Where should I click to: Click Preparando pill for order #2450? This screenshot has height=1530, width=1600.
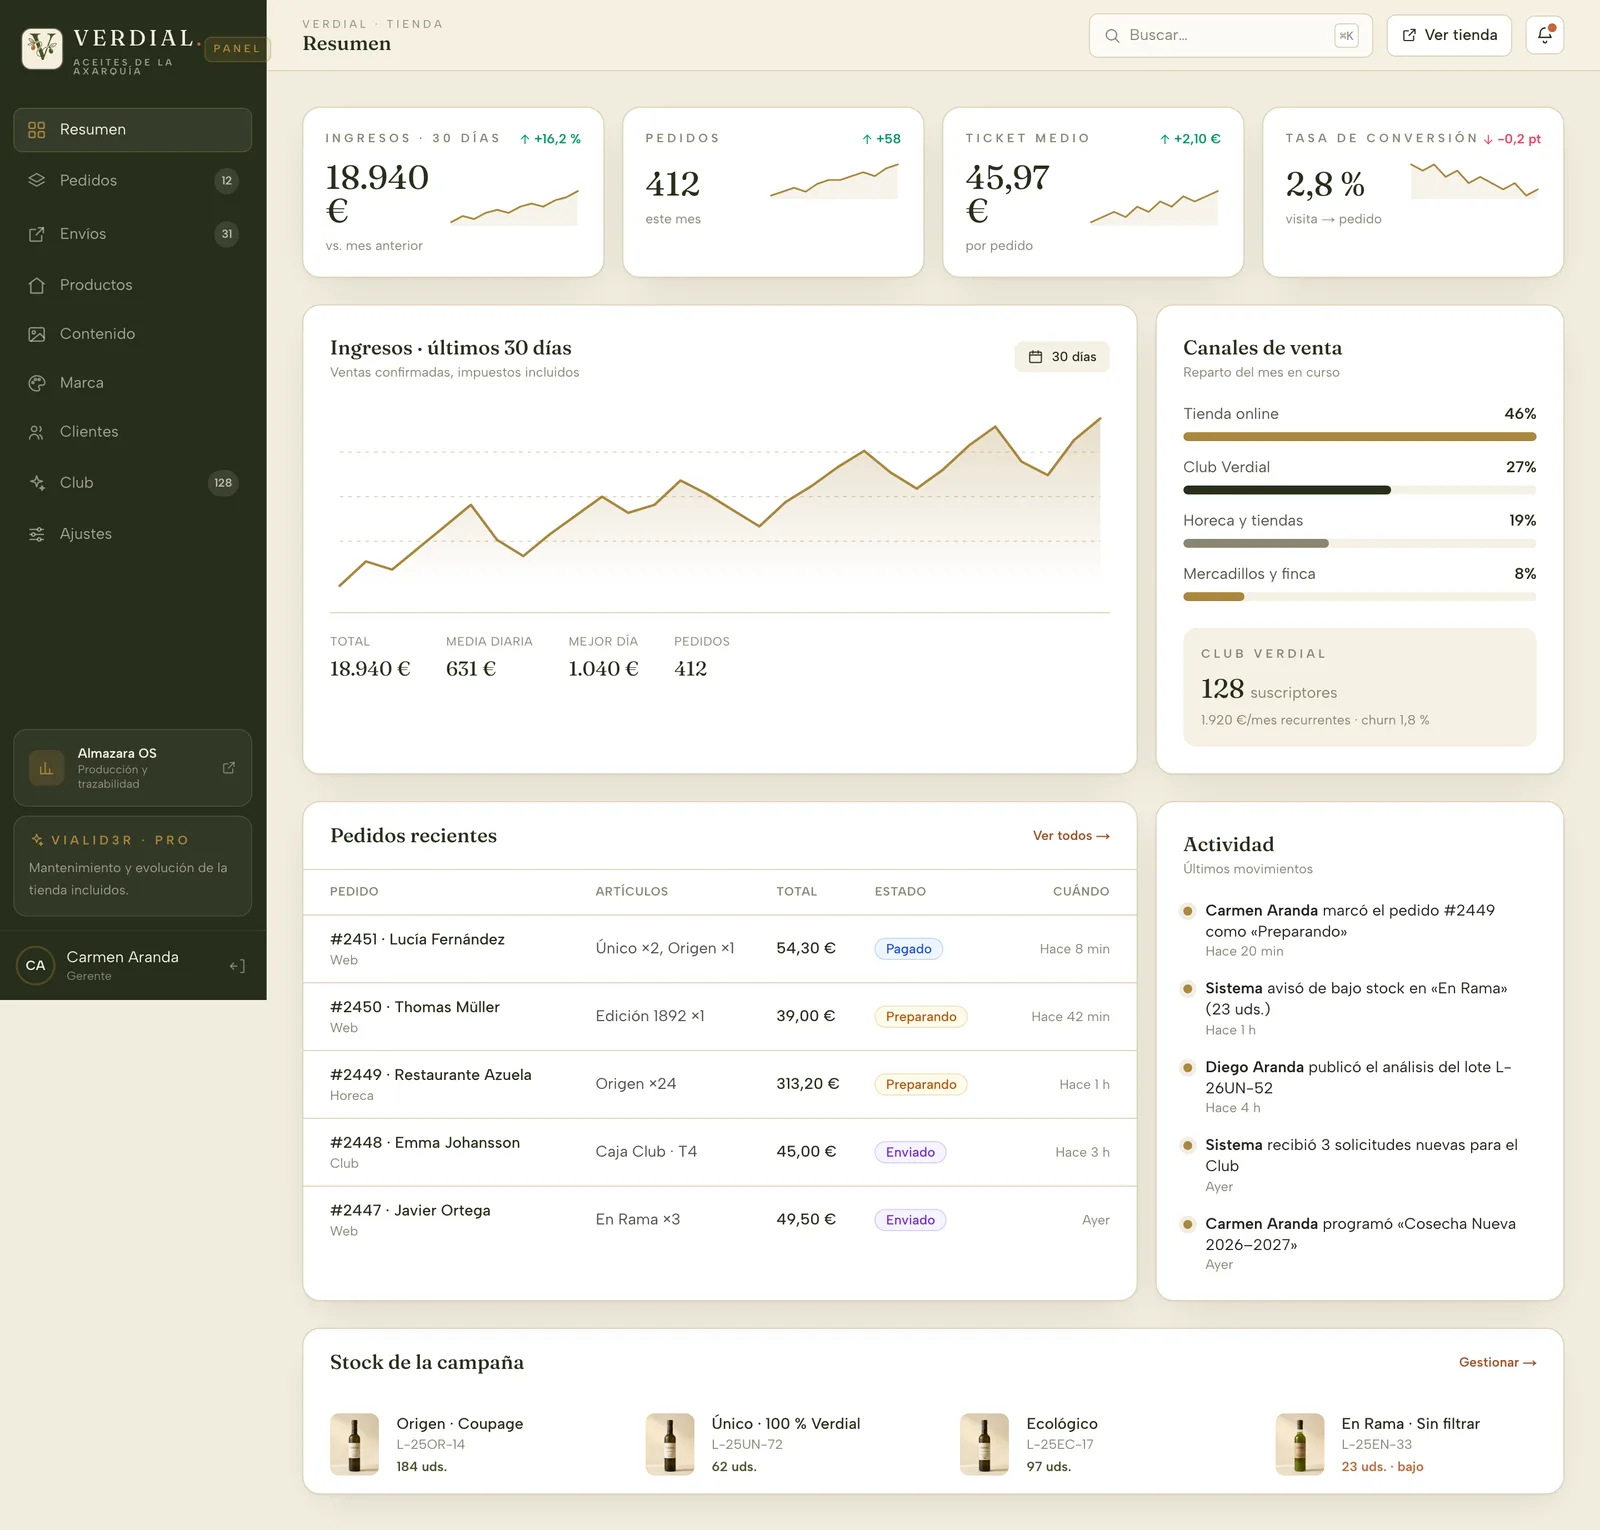(x=921, y=1017)
